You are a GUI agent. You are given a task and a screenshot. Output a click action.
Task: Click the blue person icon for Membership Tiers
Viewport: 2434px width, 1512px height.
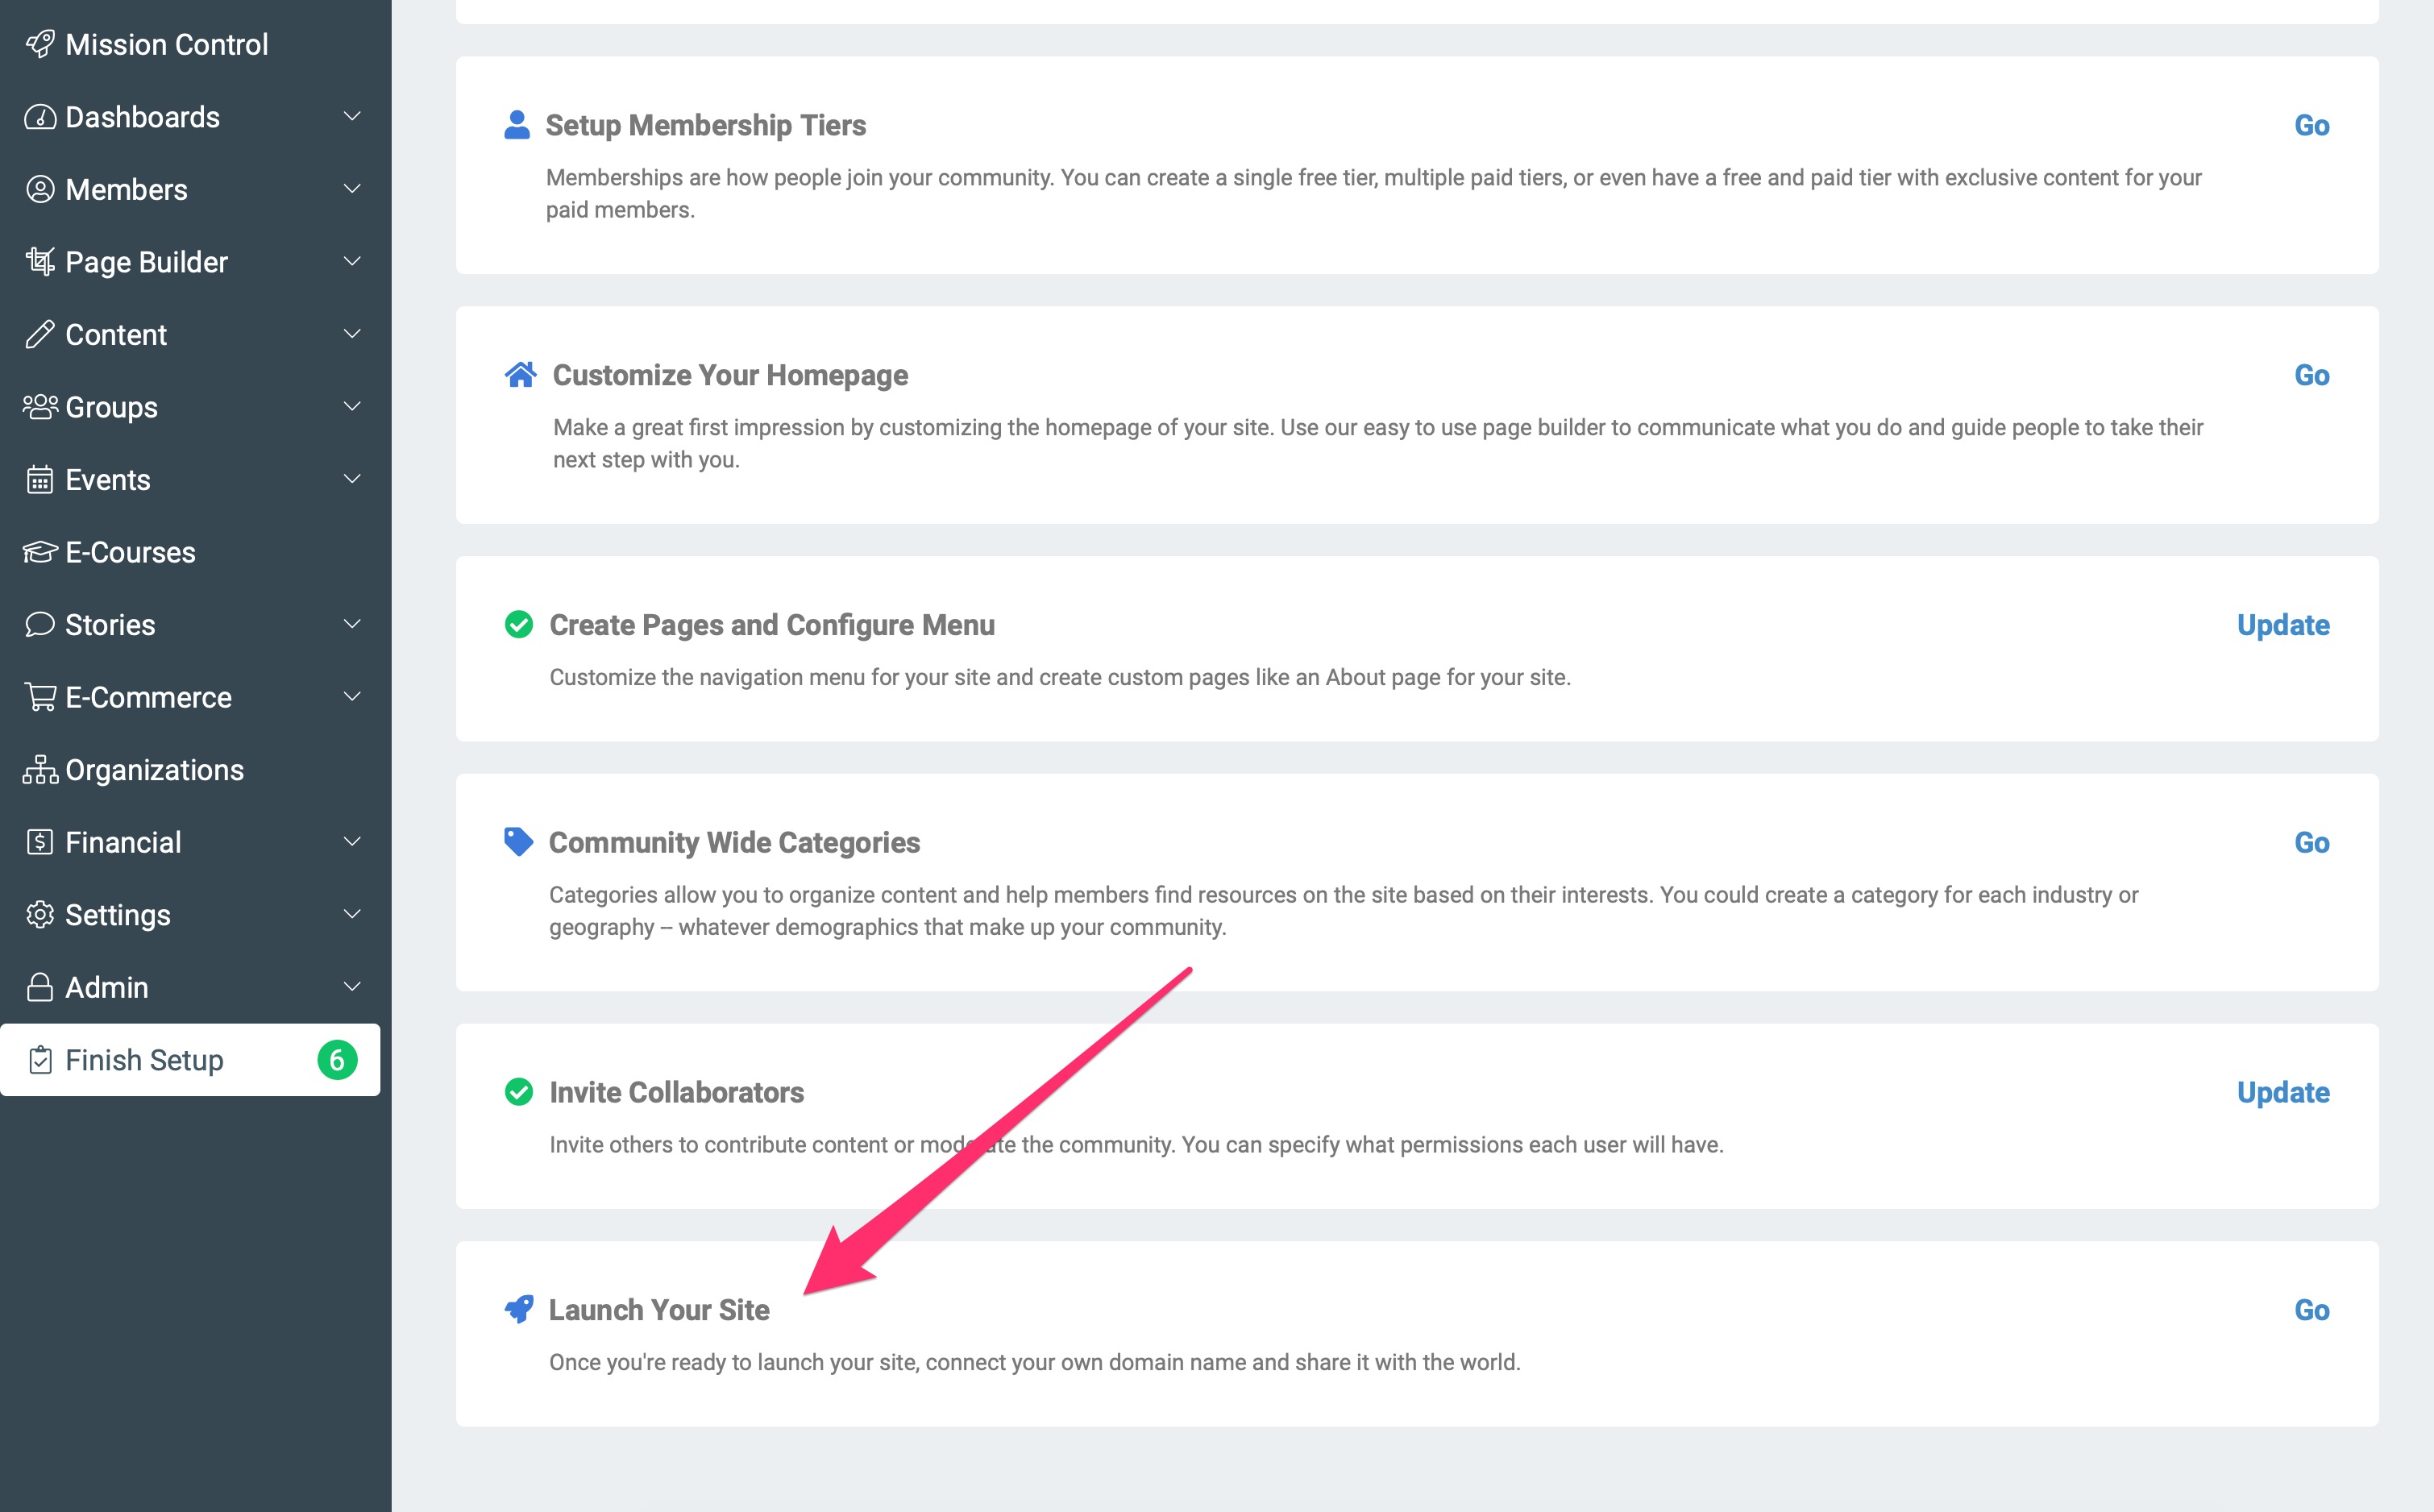(x=517, y=125)
